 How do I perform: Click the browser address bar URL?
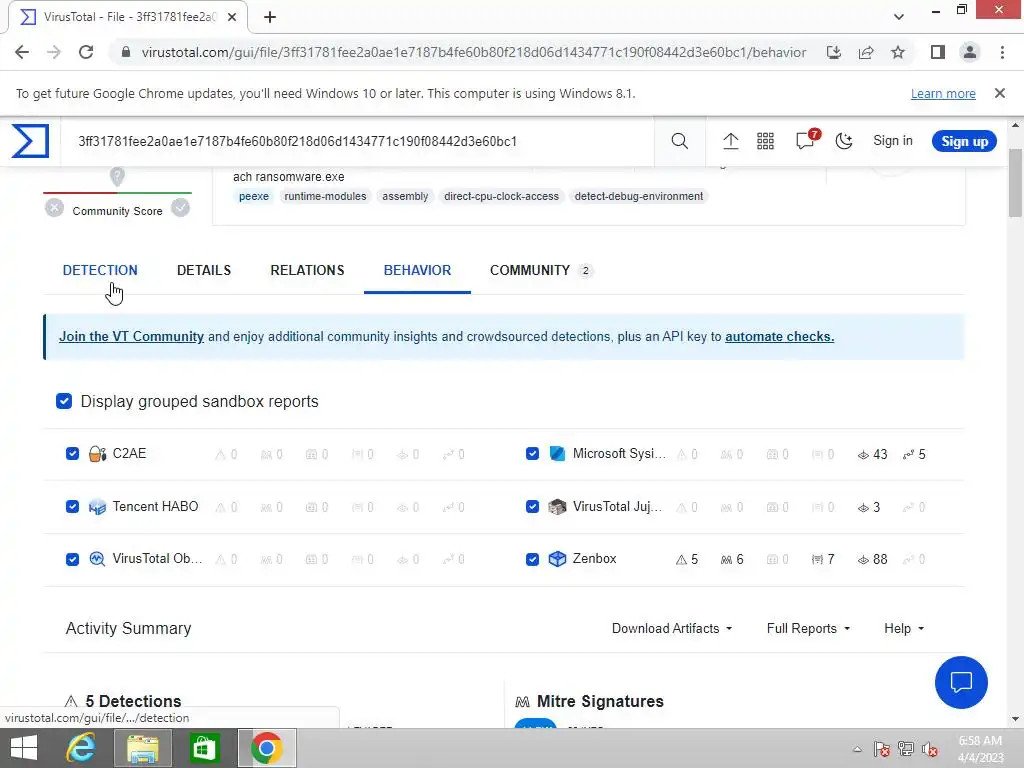[473, 52]
